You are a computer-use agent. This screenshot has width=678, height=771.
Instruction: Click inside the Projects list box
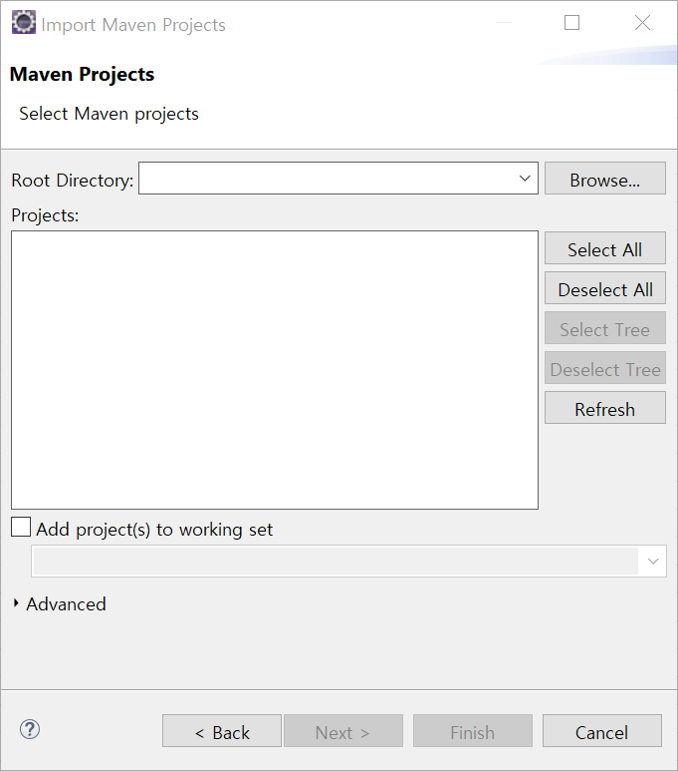(275, 370)
